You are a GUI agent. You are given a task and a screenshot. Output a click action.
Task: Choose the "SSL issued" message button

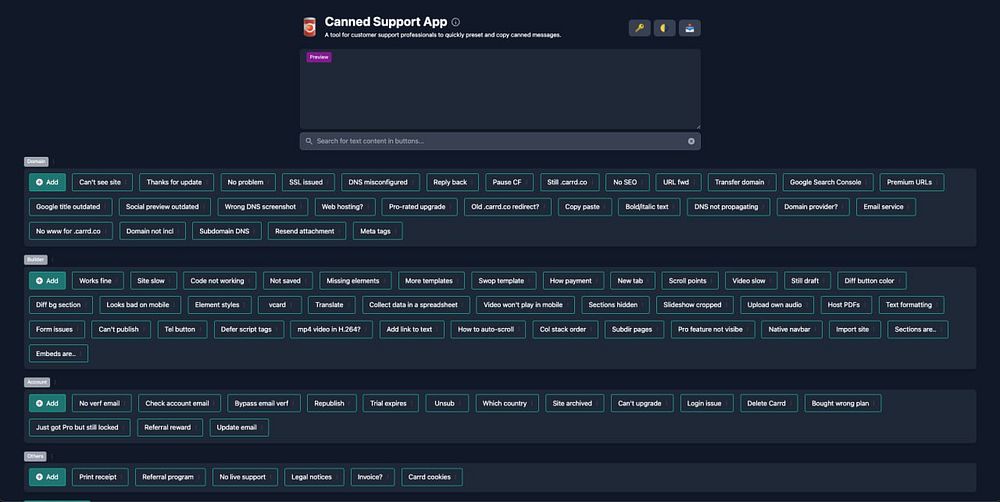(x=308, y=182)
